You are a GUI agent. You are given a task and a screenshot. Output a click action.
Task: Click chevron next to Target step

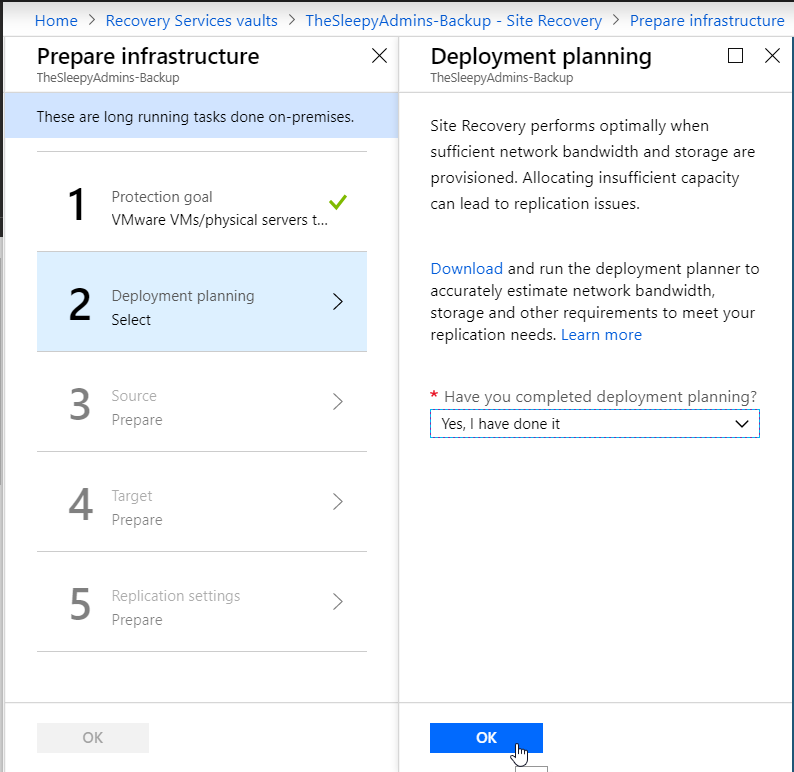pyautogui.click(x=338, y=502)
